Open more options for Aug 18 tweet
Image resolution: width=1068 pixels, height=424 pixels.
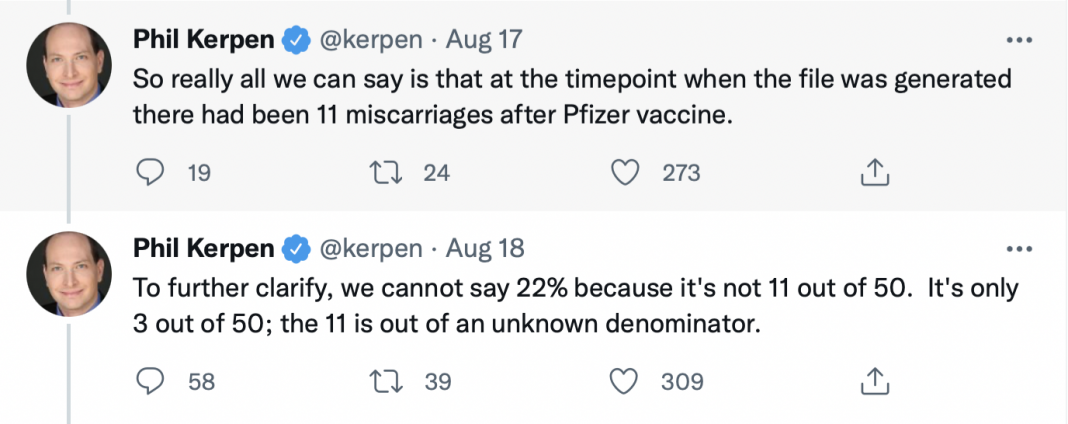[1017, 248]
